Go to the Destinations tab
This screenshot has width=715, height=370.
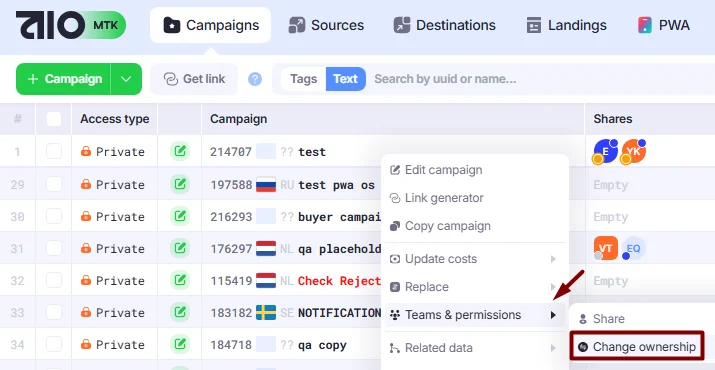coord(444,25)
